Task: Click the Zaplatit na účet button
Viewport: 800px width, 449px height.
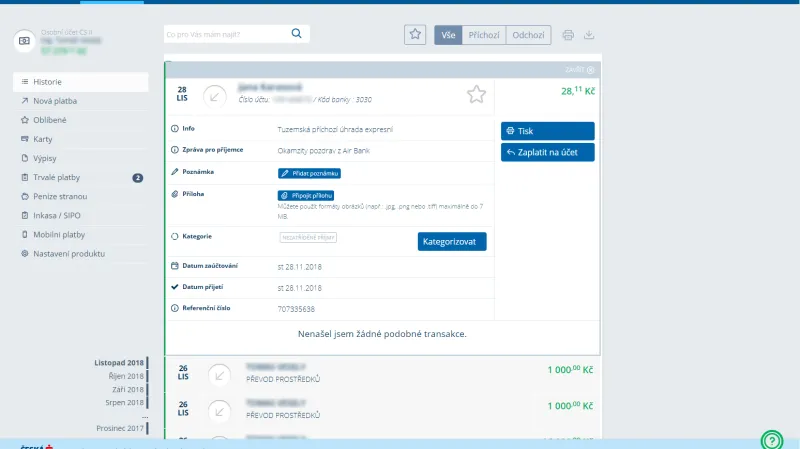Action: click(547, 152)
